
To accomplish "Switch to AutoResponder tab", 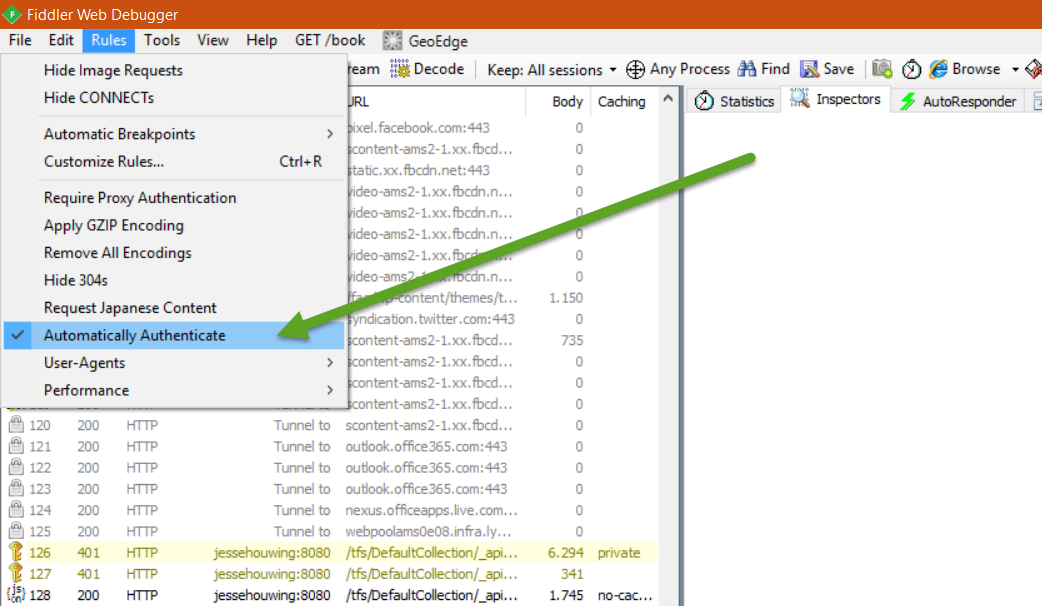I will coord(959,102).
